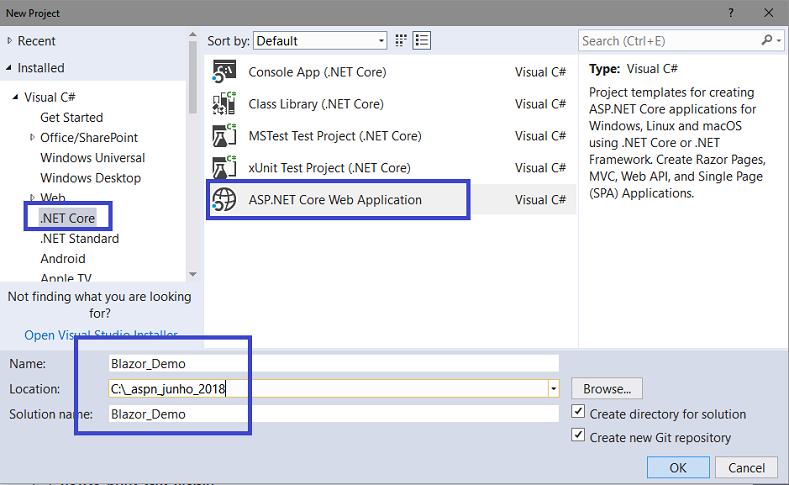Select .NET Core tree item
The image size is (789, 485).
coord(67,218)
